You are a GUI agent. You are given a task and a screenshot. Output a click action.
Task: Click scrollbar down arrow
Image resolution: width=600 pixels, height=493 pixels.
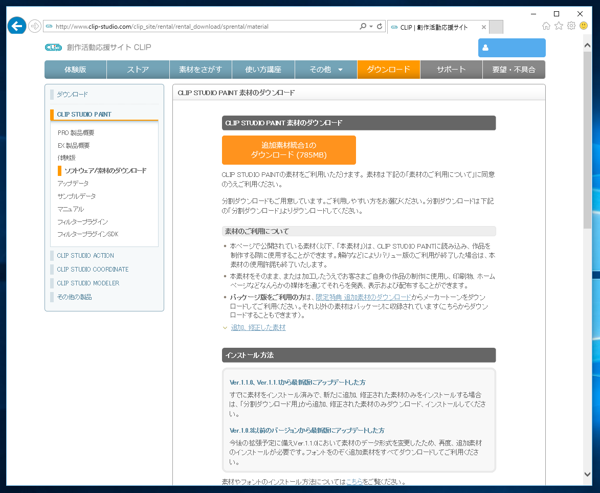pyautogui.click(x=587, y=474)
